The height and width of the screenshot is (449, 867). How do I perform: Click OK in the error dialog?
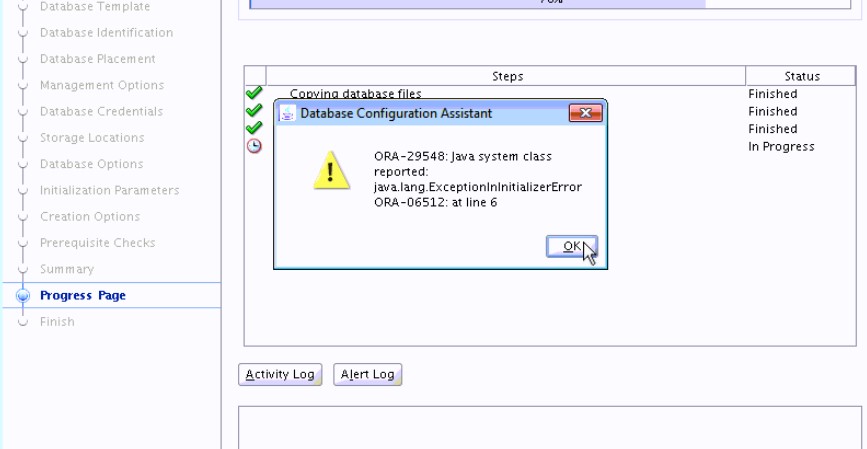(x=572, y=247)
